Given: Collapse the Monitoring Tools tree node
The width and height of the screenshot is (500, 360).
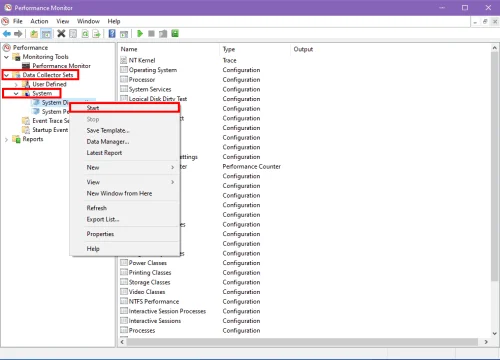Looking at the screenshot, I should [6, 57].
